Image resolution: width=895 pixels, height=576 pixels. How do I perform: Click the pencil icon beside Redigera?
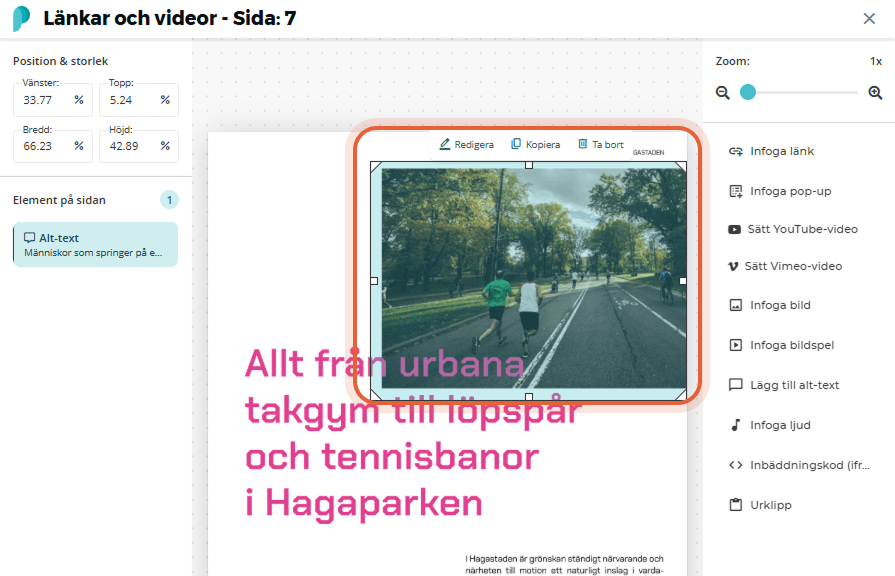tap(445, 144)
